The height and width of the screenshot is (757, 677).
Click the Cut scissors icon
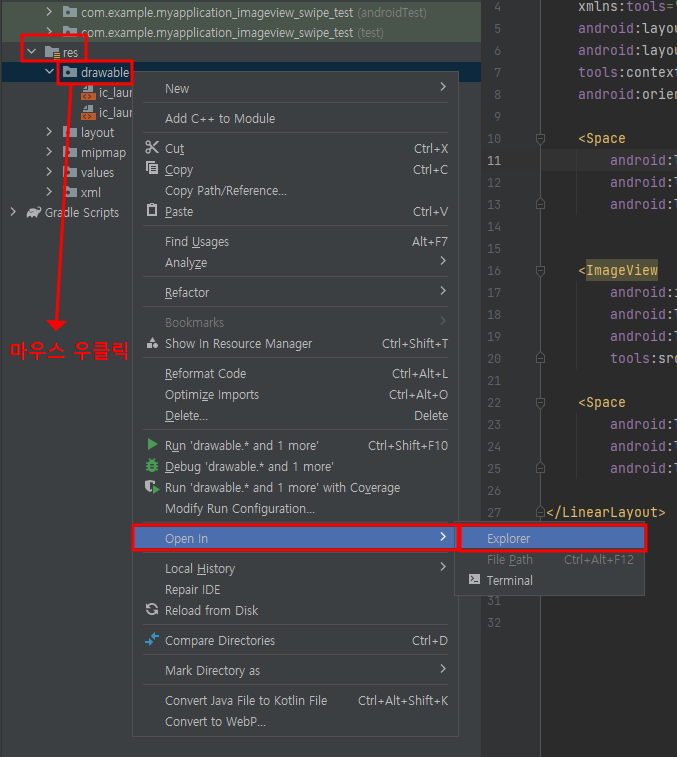152,147
